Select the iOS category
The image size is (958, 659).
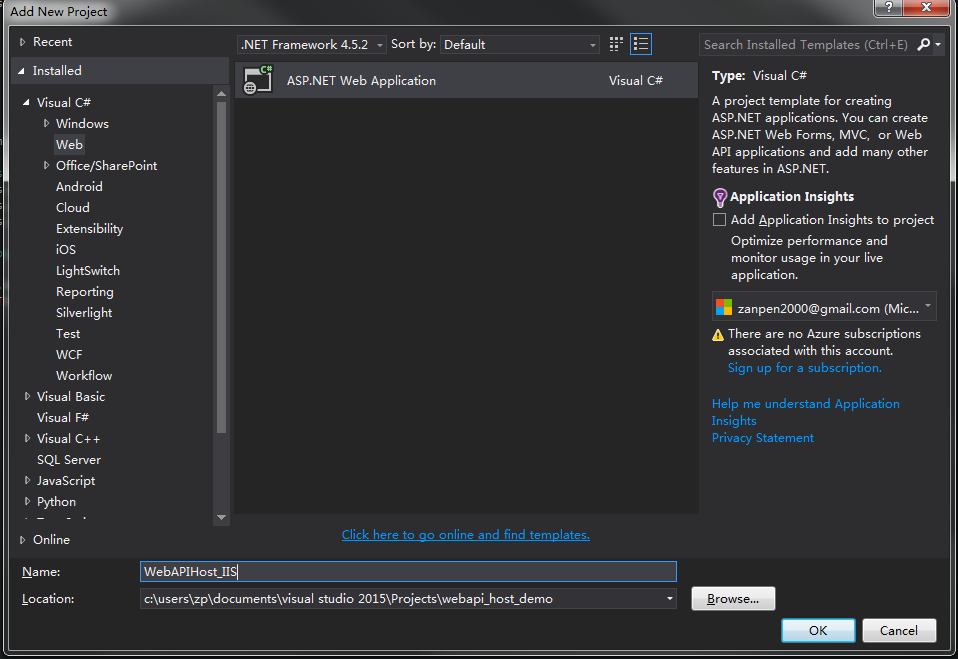tap(66, 250)
